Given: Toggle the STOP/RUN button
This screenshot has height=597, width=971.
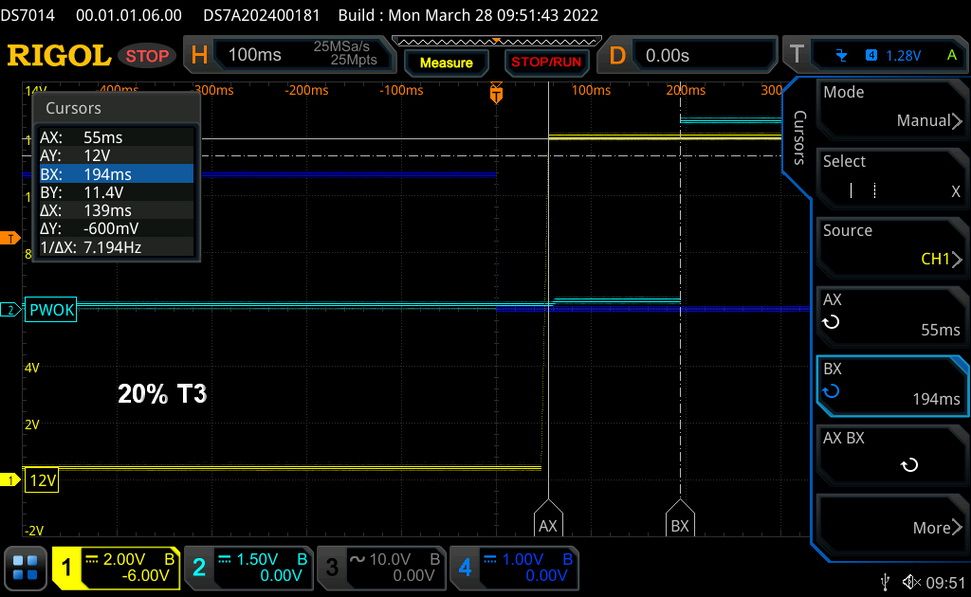Looking at the screenshot, I should coord(546,62).
